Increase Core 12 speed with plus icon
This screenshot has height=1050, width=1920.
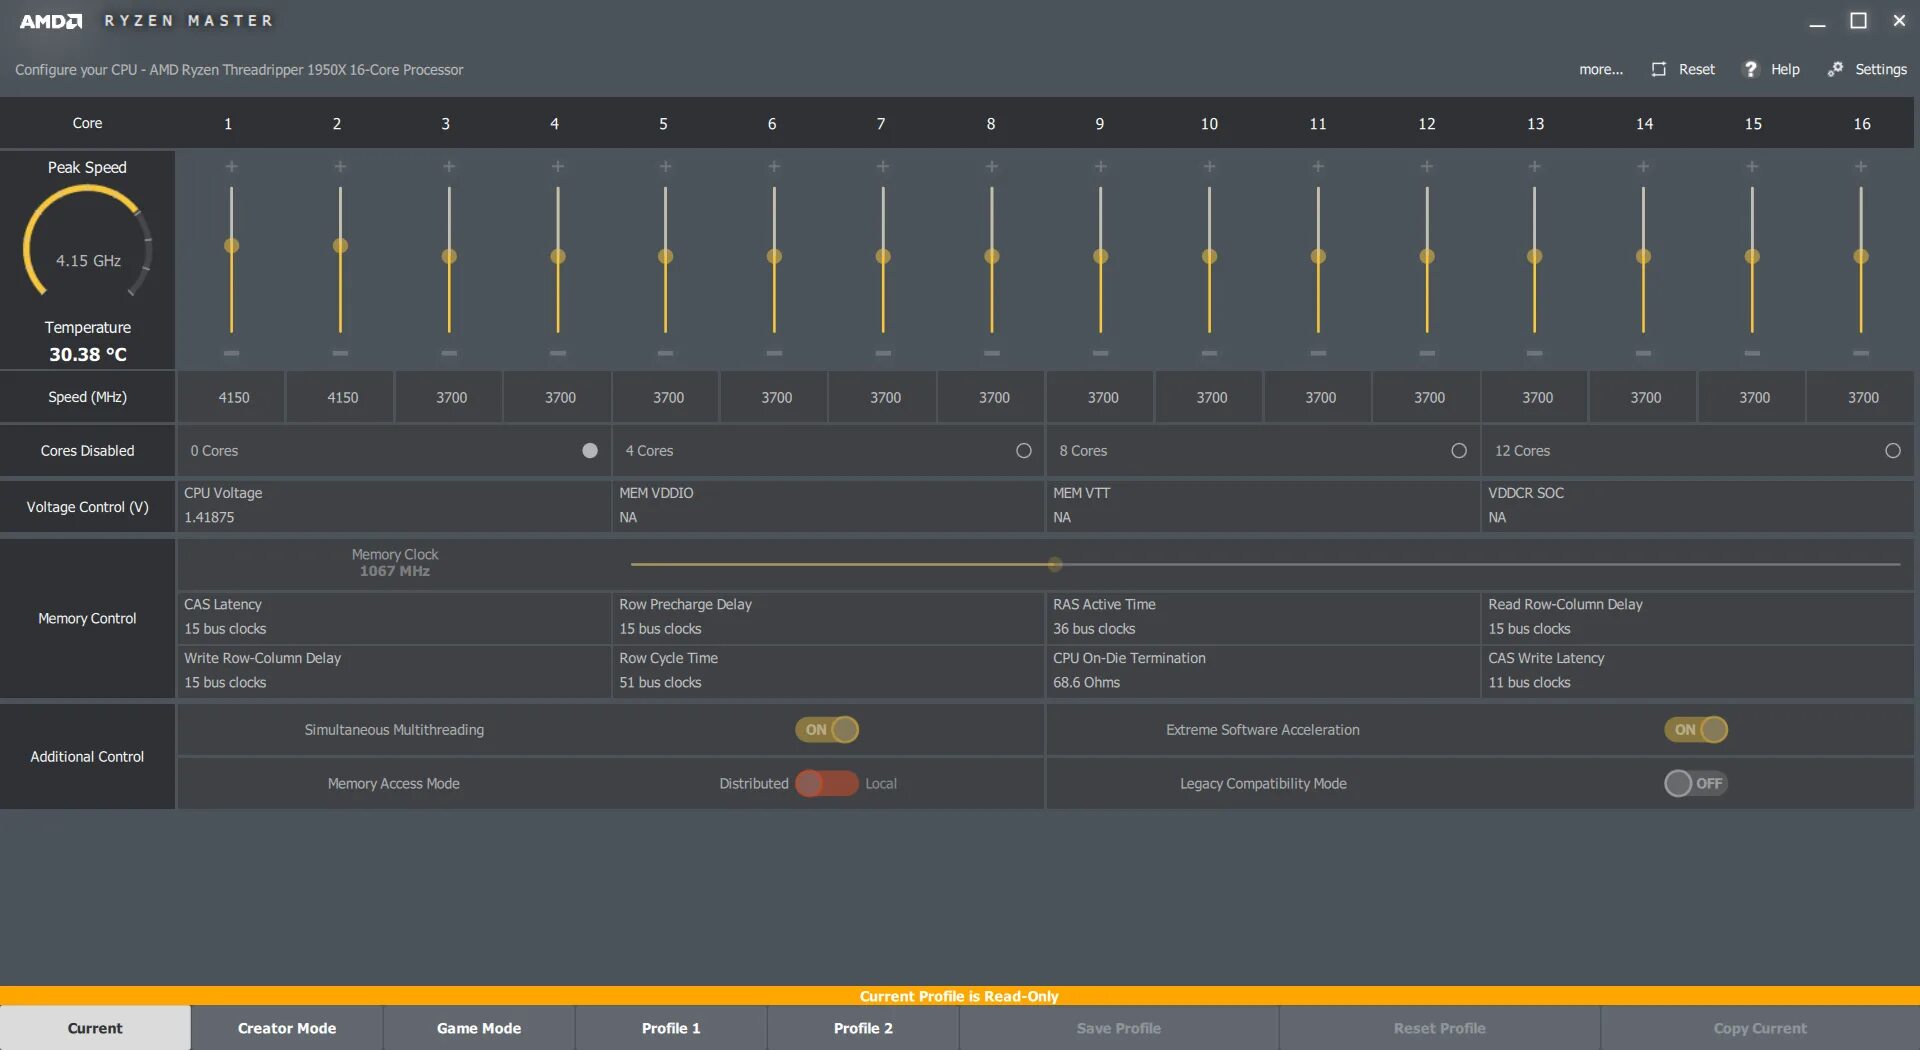coord(1427,166)
